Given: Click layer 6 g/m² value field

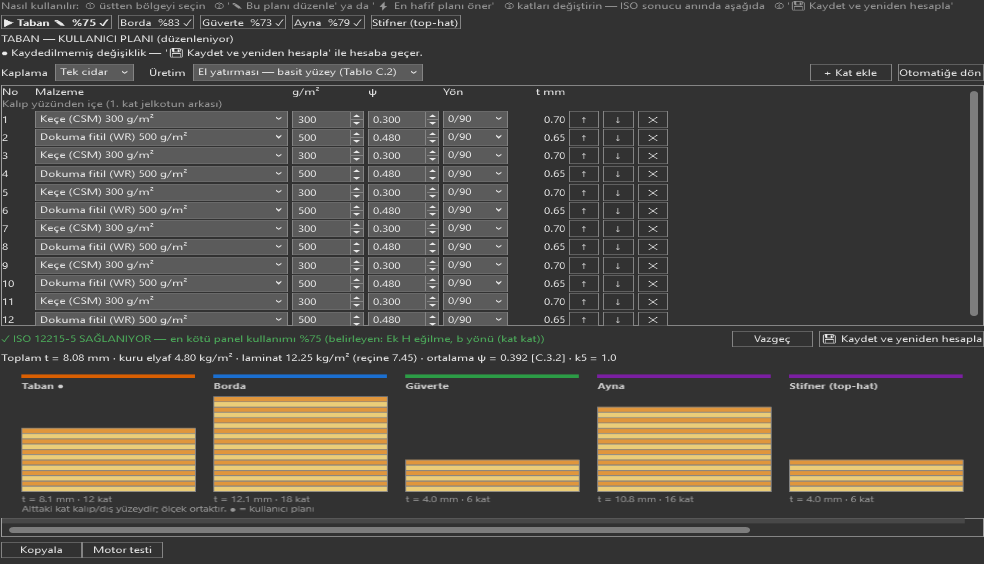Looking at the screenshot, I should click(321, 211).
